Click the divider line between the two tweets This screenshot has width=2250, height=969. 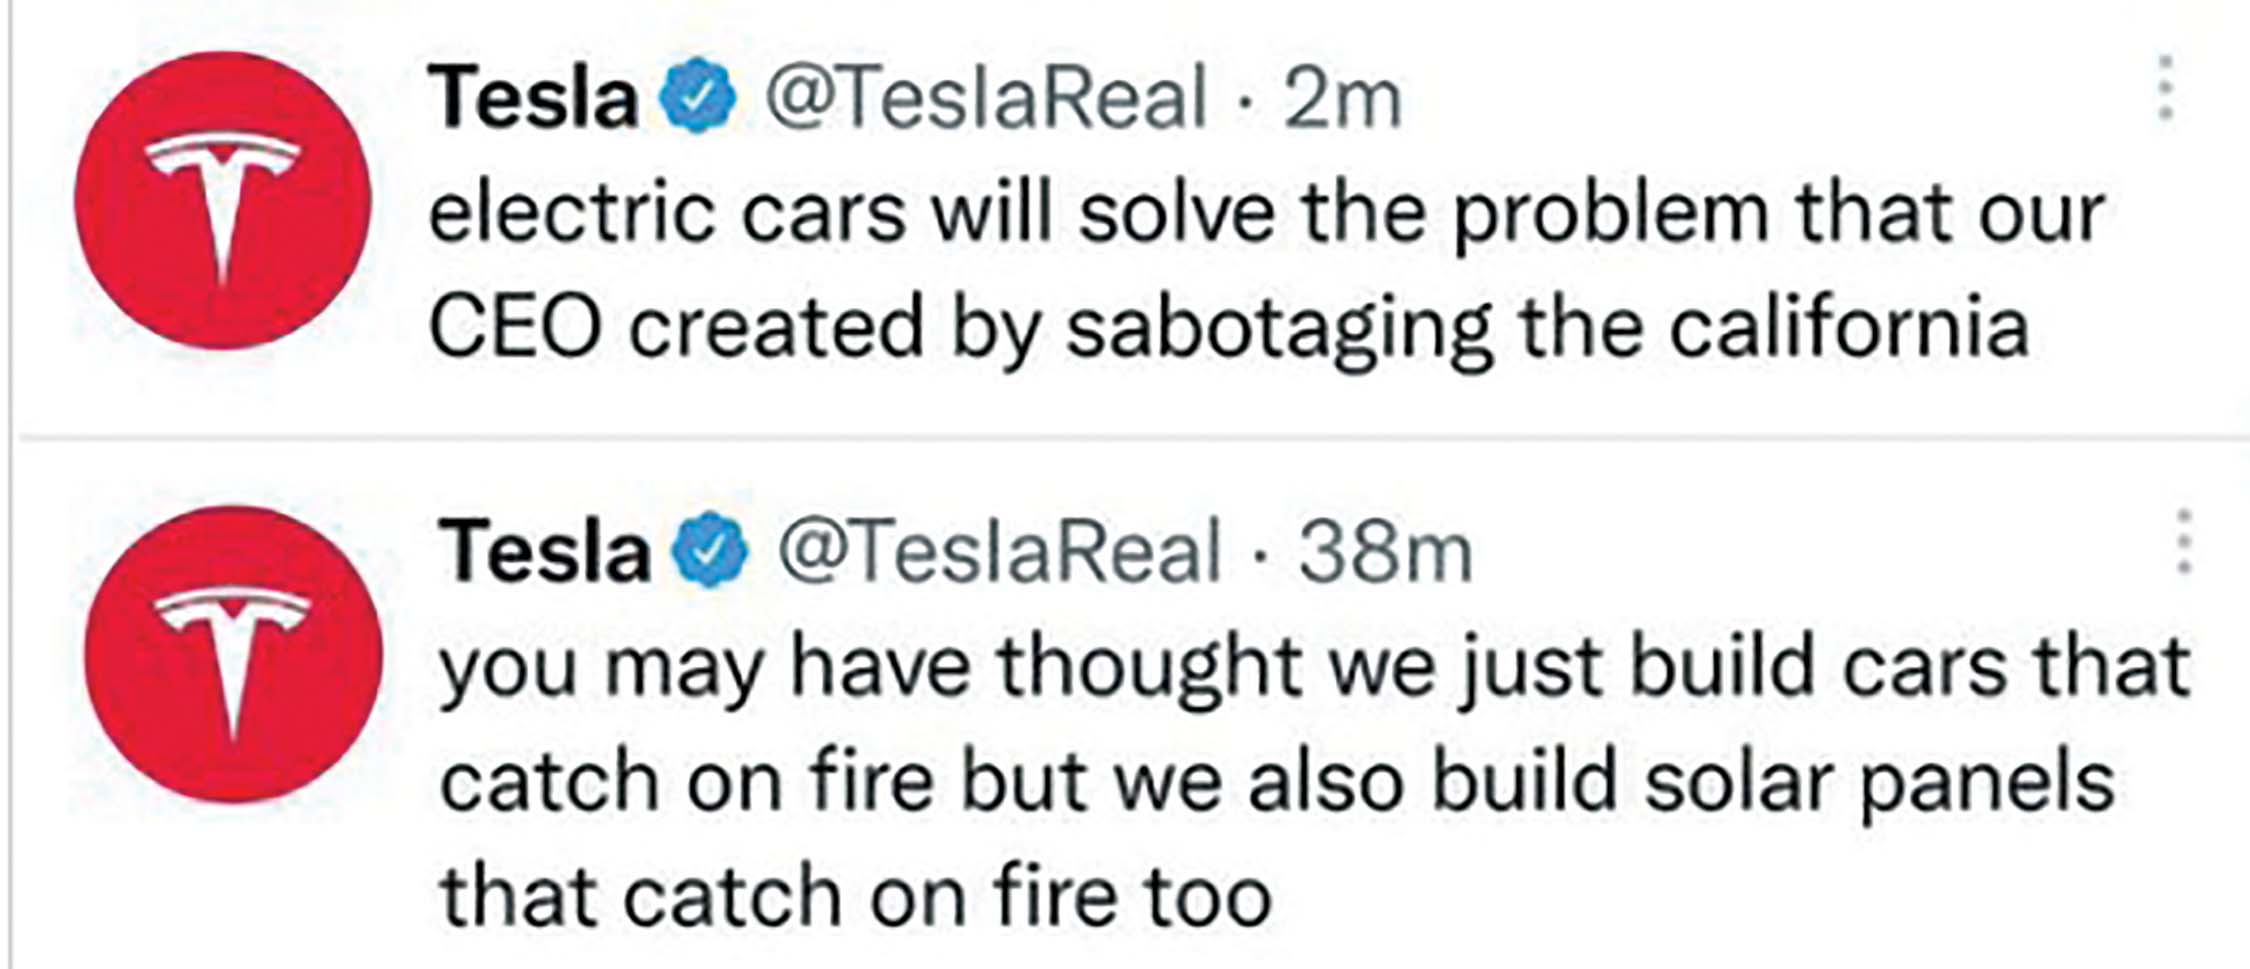[x=1134, y=437]
